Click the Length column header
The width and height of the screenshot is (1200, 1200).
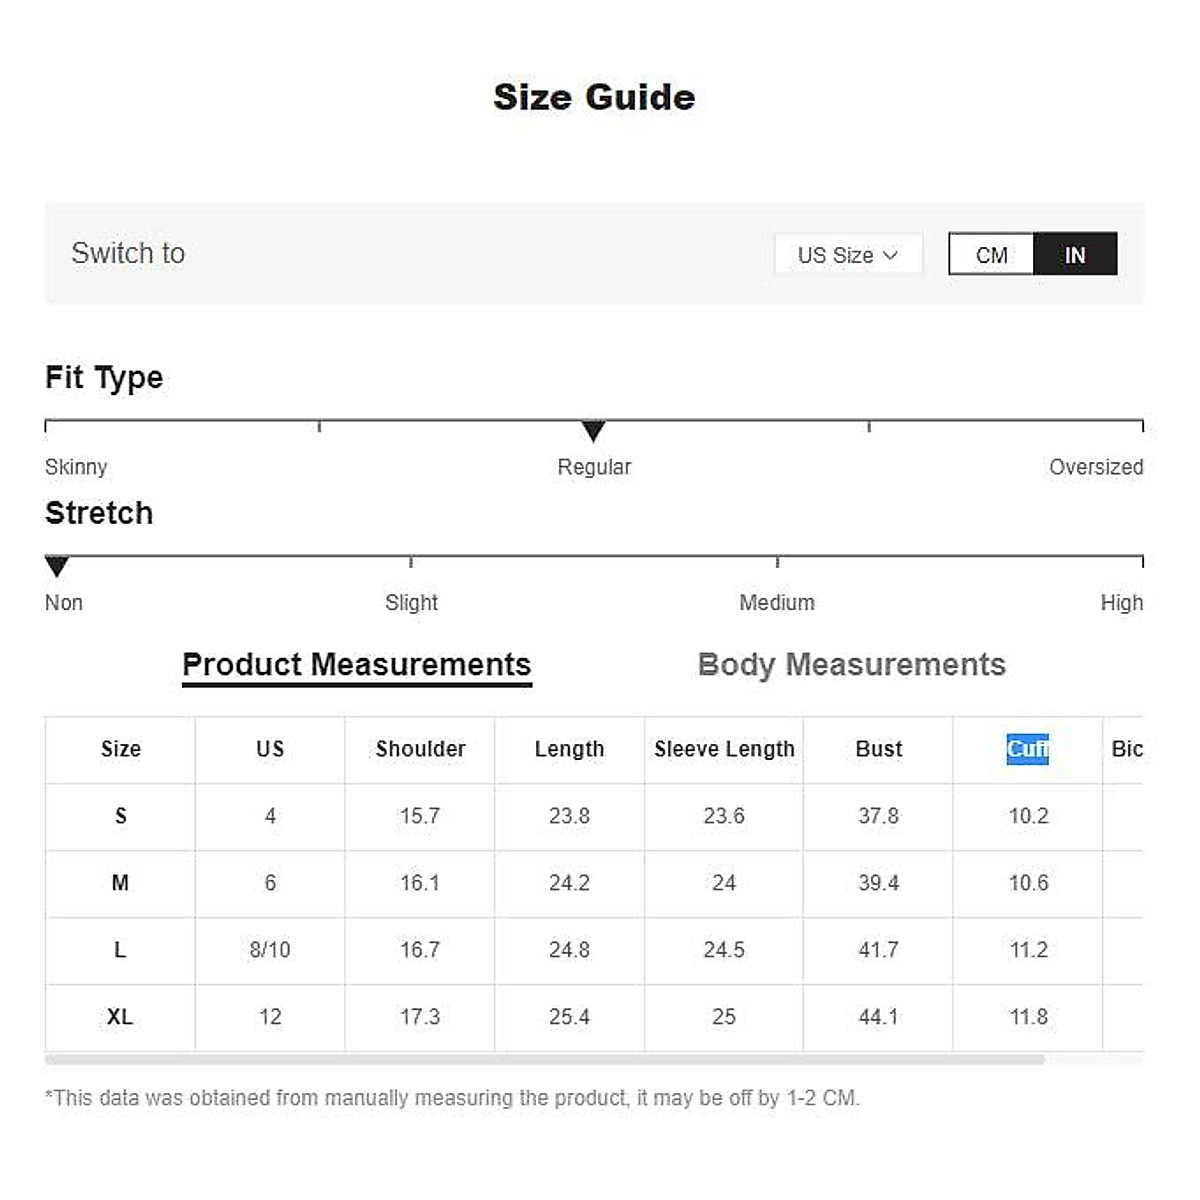[x=569, y=749]
